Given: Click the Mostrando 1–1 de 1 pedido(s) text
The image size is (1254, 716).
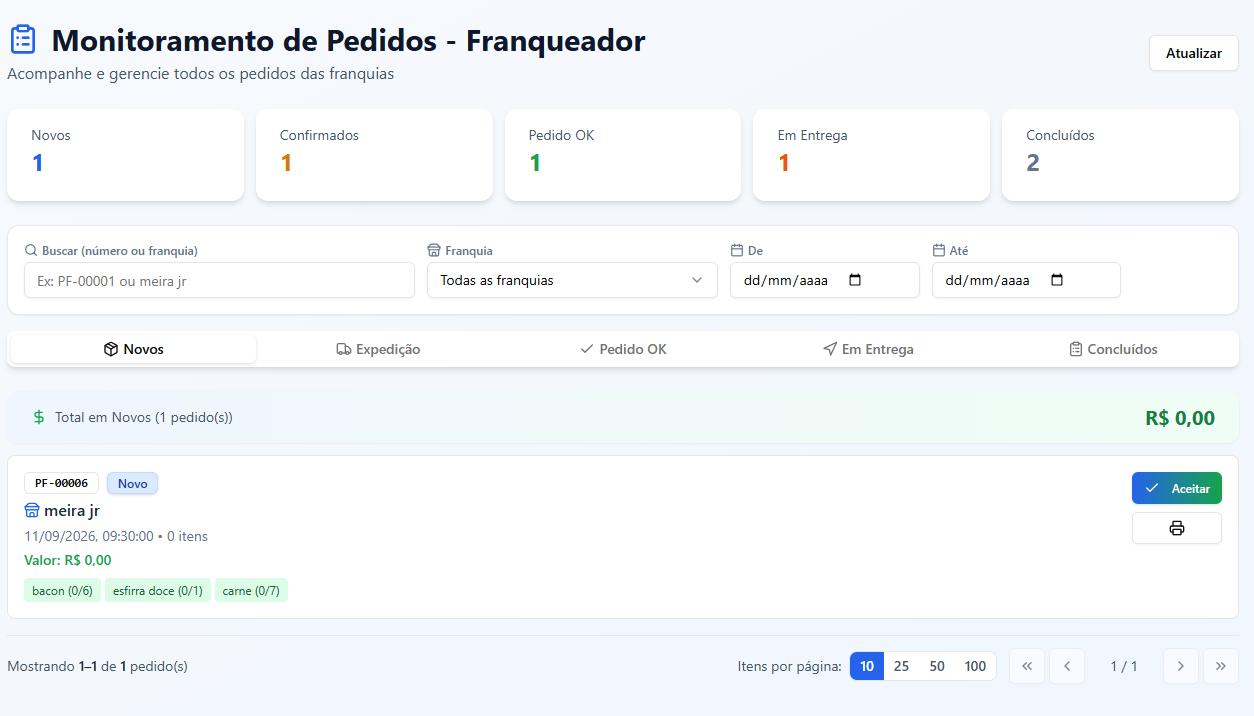Looking at the screenshot, I should 97,666.
